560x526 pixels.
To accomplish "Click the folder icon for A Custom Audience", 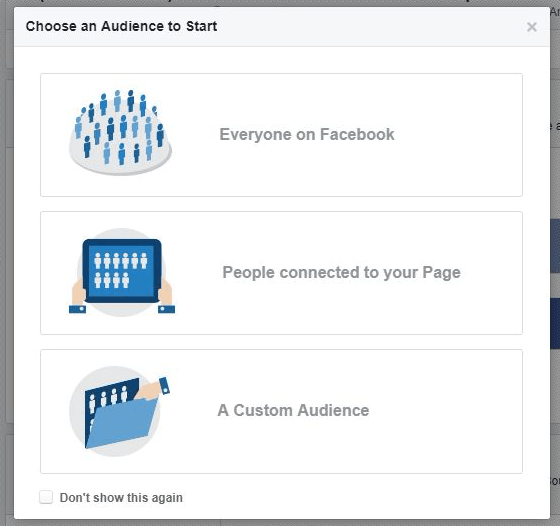I will [120, 411].
